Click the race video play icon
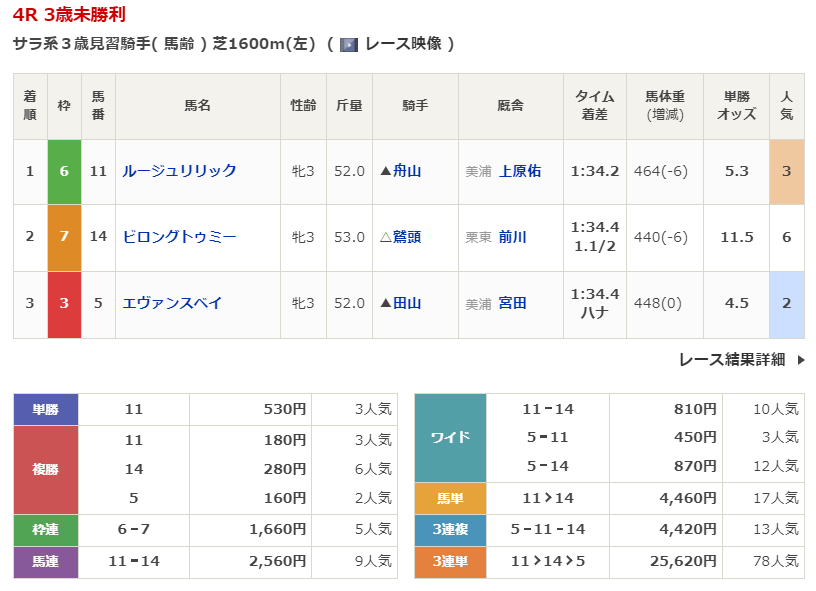The image size is (816, 591). pyautogui.click(x=349, y=44)
